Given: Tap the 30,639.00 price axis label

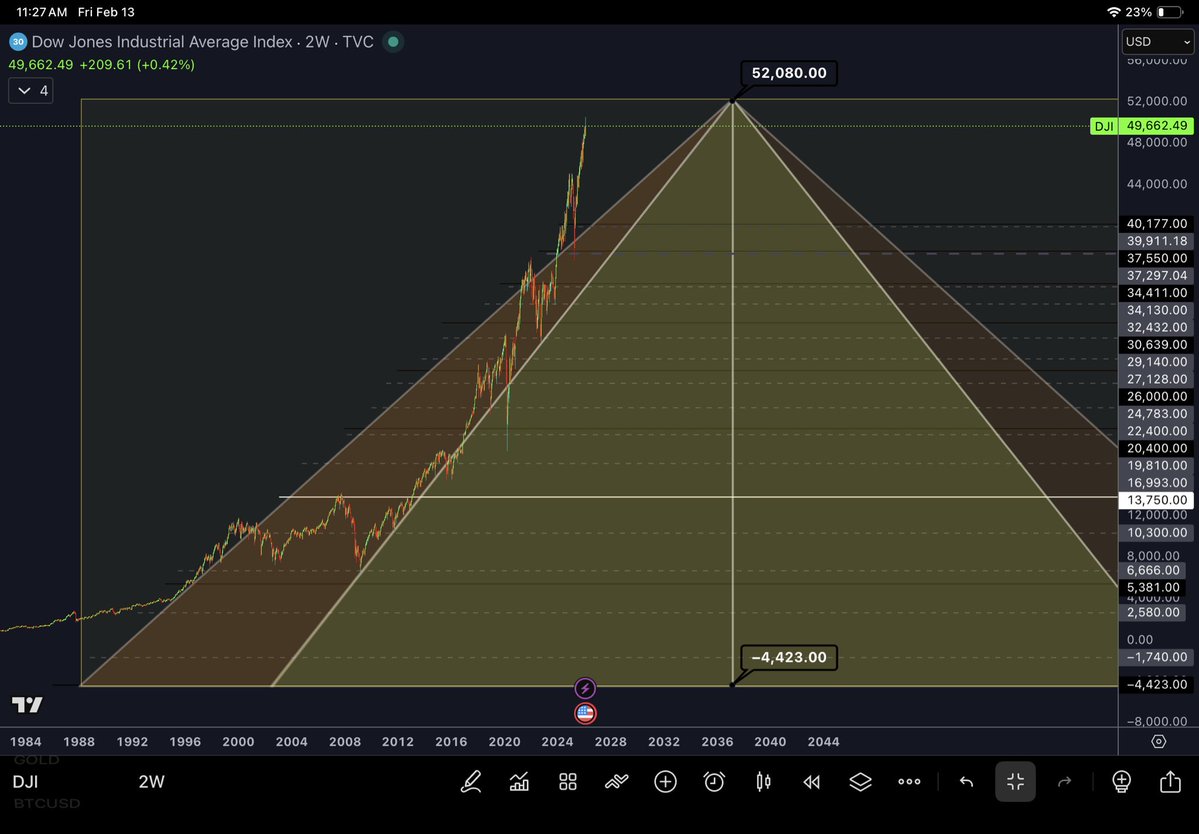Looking at the screenshot, I should (1156, 345).
